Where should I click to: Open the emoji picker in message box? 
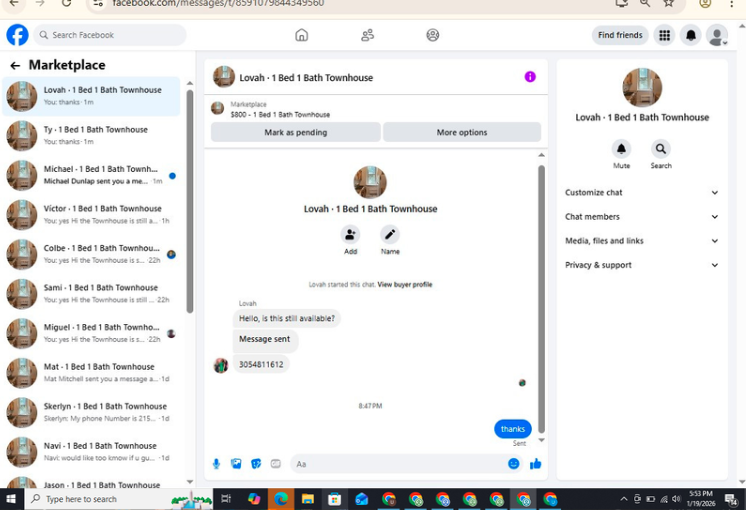(513, 464)
